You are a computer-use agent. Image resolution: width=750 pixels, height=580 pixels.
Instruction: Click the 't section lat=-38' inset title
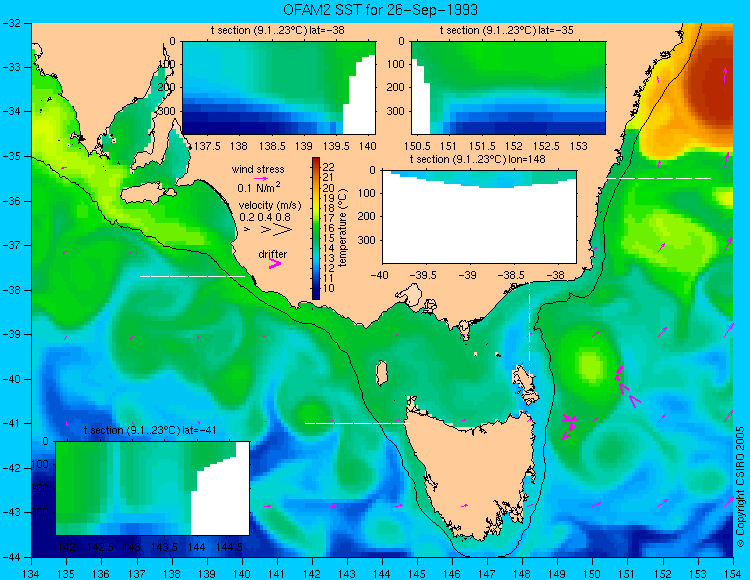[277, 31]
